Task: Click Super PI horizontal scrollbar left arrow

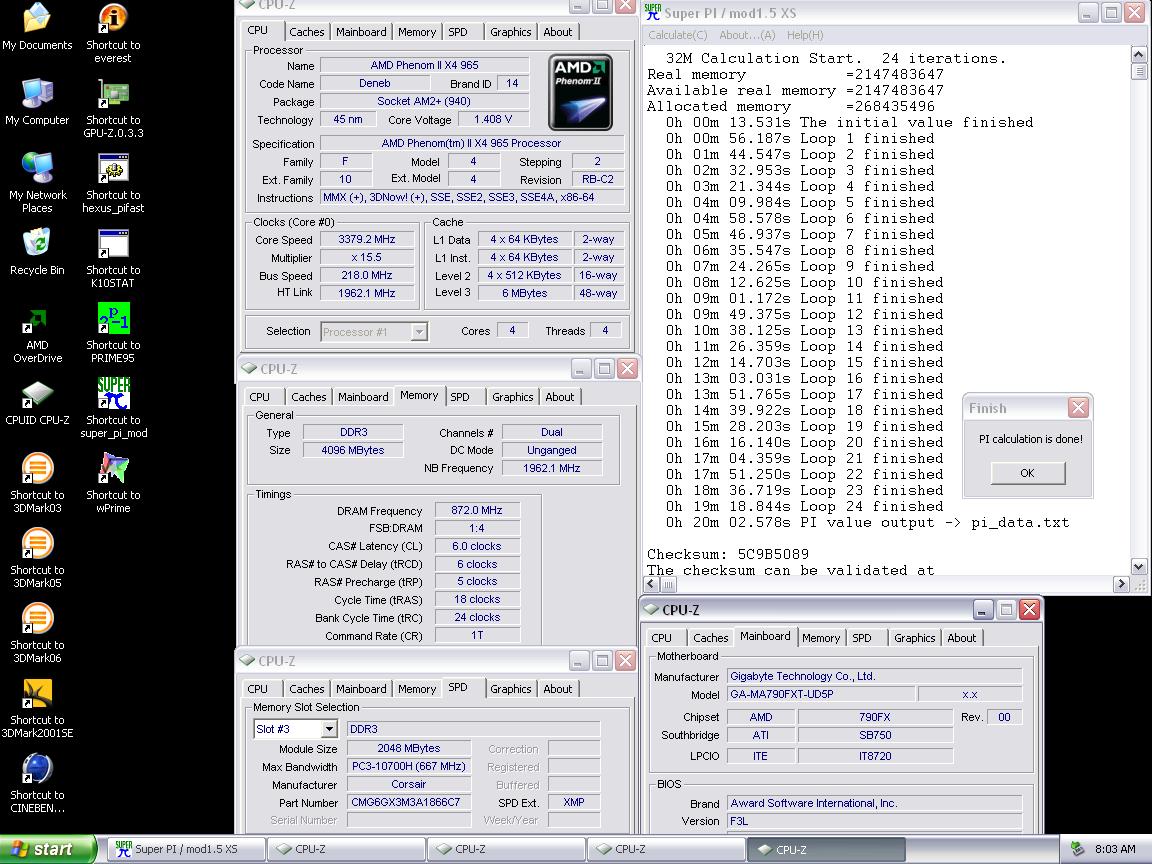Action: (x=651, y=584)
